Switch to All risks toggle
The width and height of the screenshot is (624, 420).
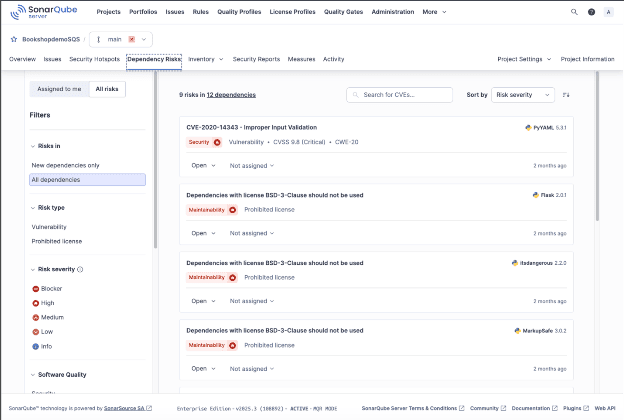(x=107, y=89)
